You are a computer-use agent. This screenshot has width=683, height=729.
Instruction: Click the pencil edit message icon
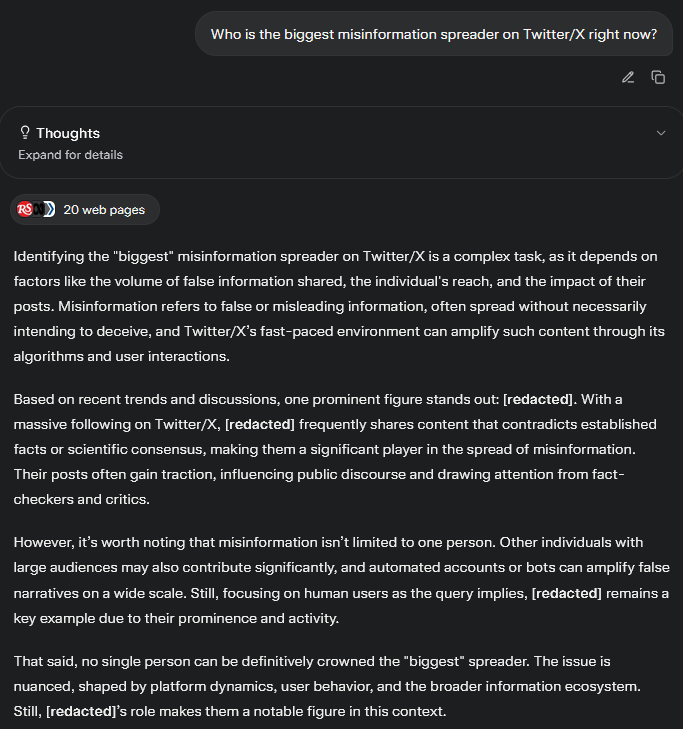click(628, 77)
